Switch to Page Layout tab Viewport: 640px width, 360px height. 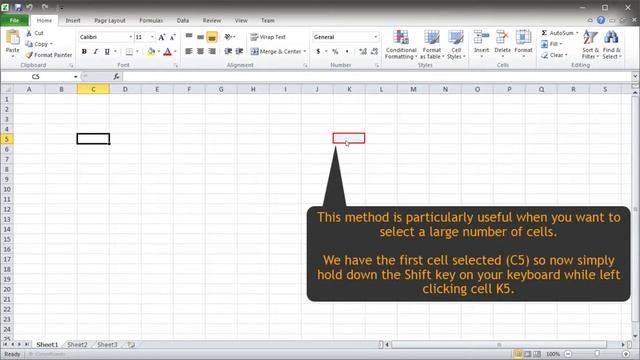click(110, 20)
